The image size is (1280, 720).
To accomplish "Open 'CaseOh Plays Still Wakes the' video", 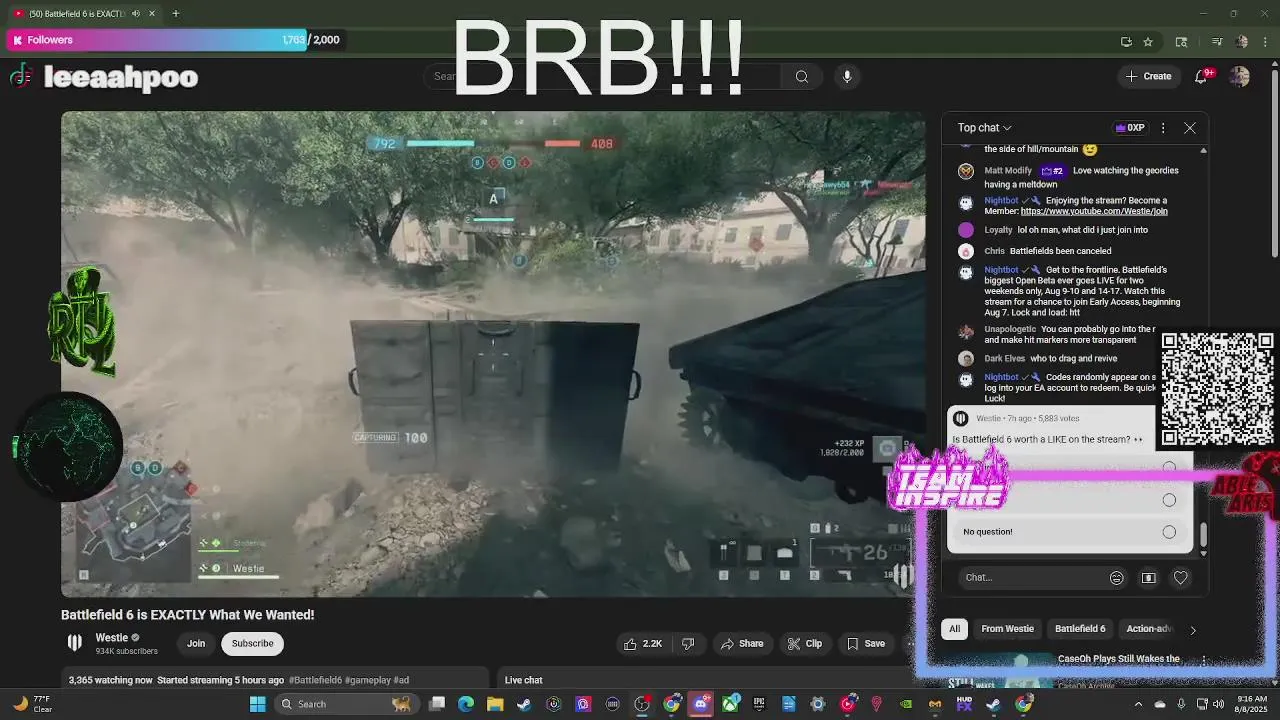I will coord(1118,659).
